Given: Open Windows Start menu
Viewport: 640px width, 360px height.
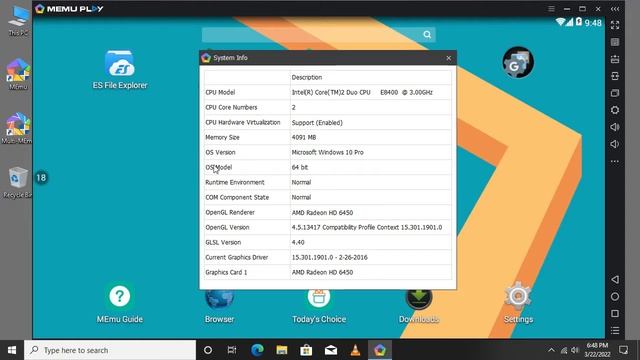Looking at the screenshot, I should click(12, 350).
